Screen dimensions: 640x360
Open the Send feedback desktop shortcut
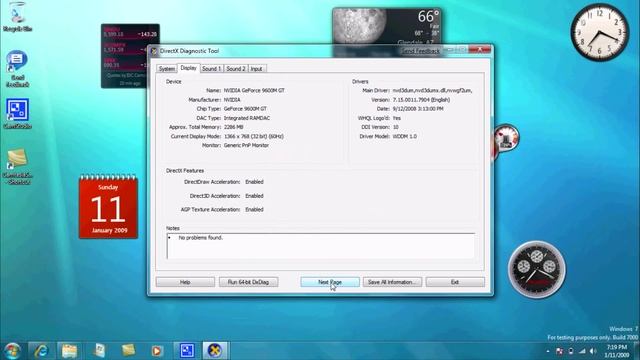click(17, 69)
